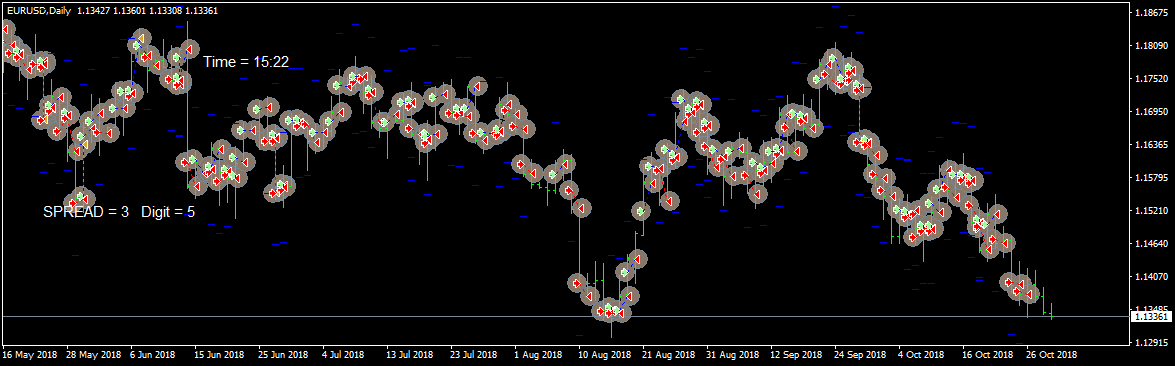Click the '15 Jun 2018' date label
Screen dimensions: 1175x366
[x=219, y=354]
